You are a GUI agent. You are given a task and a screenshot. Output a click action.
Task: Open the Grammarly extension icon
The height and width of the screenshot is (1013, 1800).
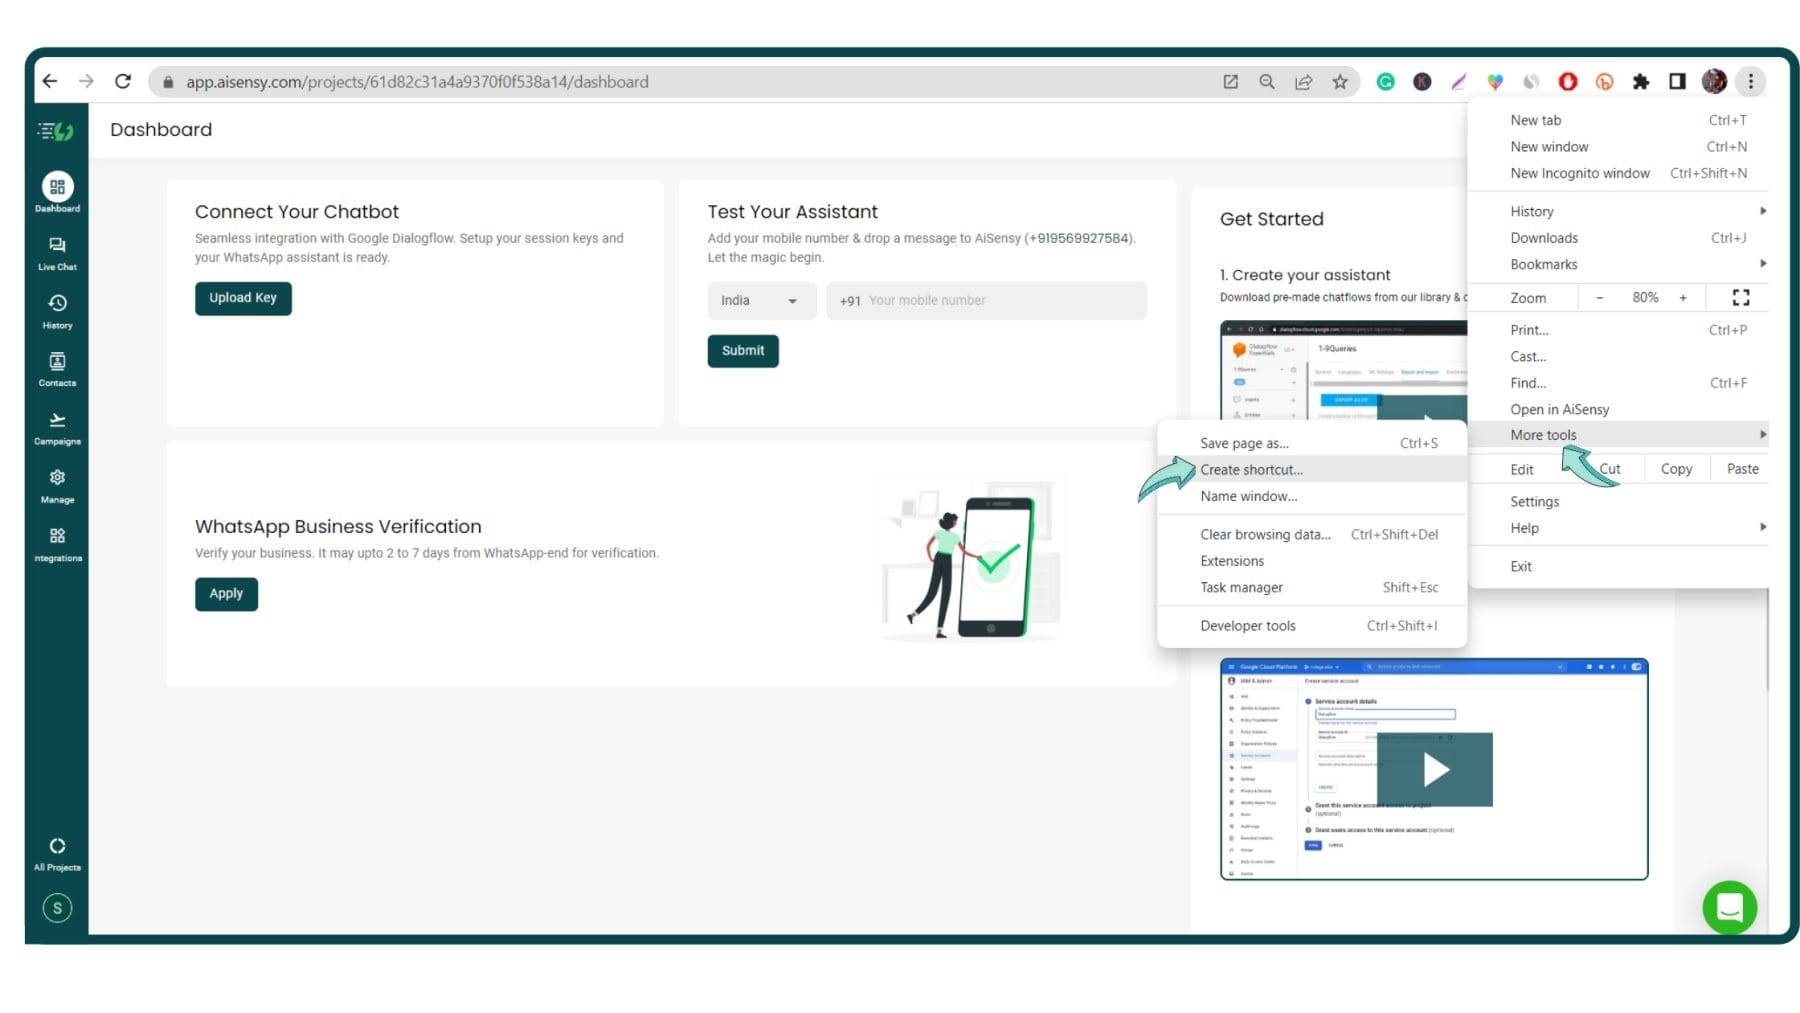[x=1386, y=82]
